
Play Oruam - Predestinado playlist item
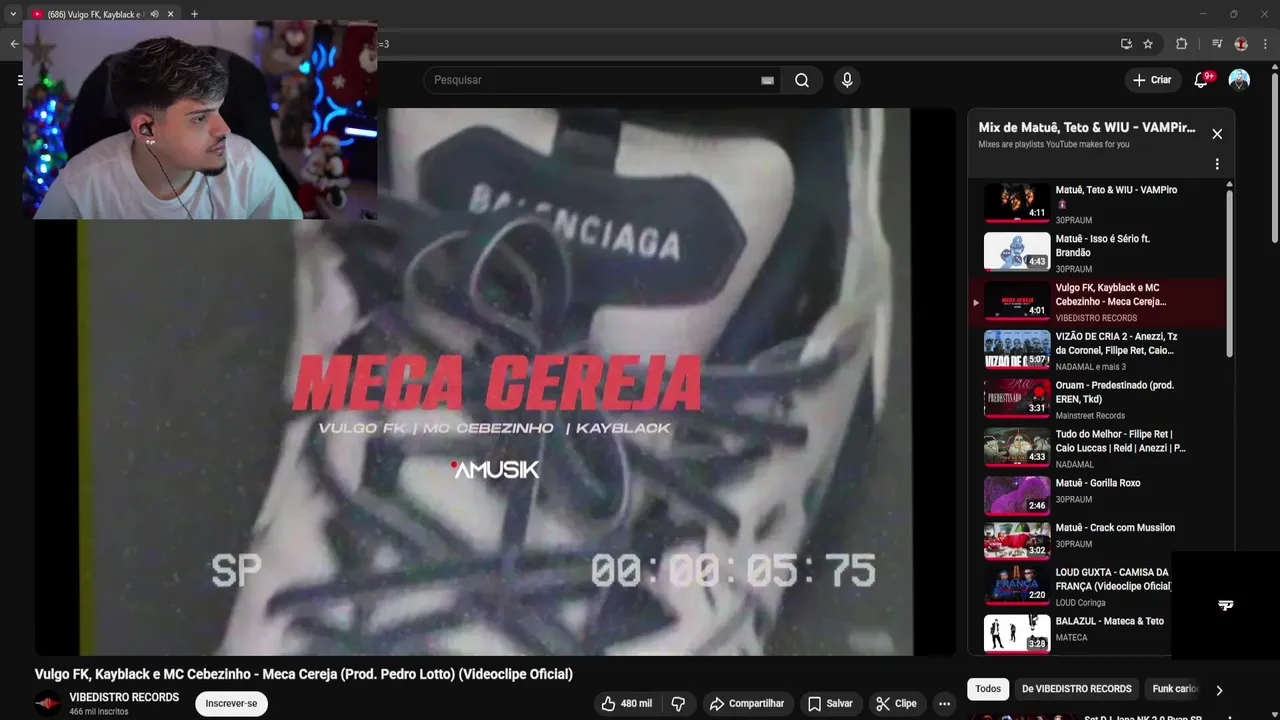click(x=1098, y=400)
